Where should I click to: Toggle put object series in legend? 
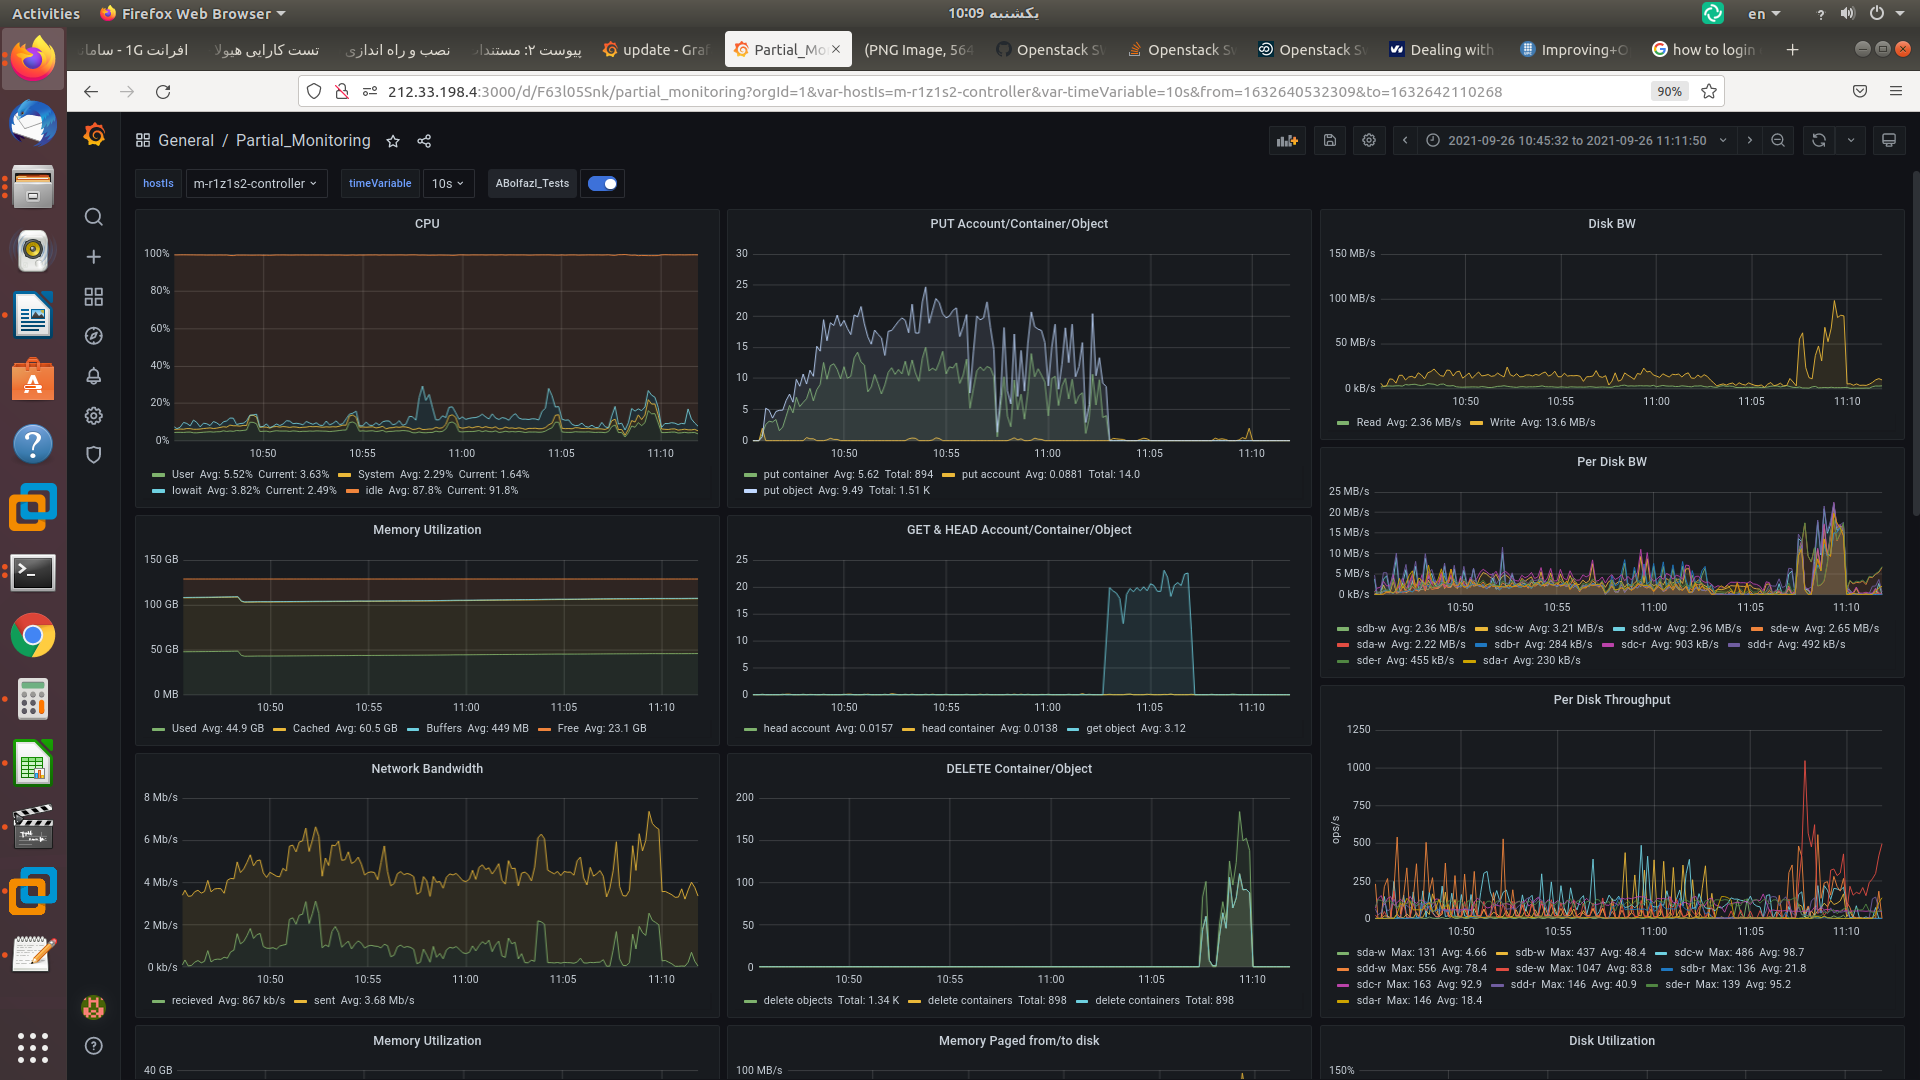tap(788, 491)
